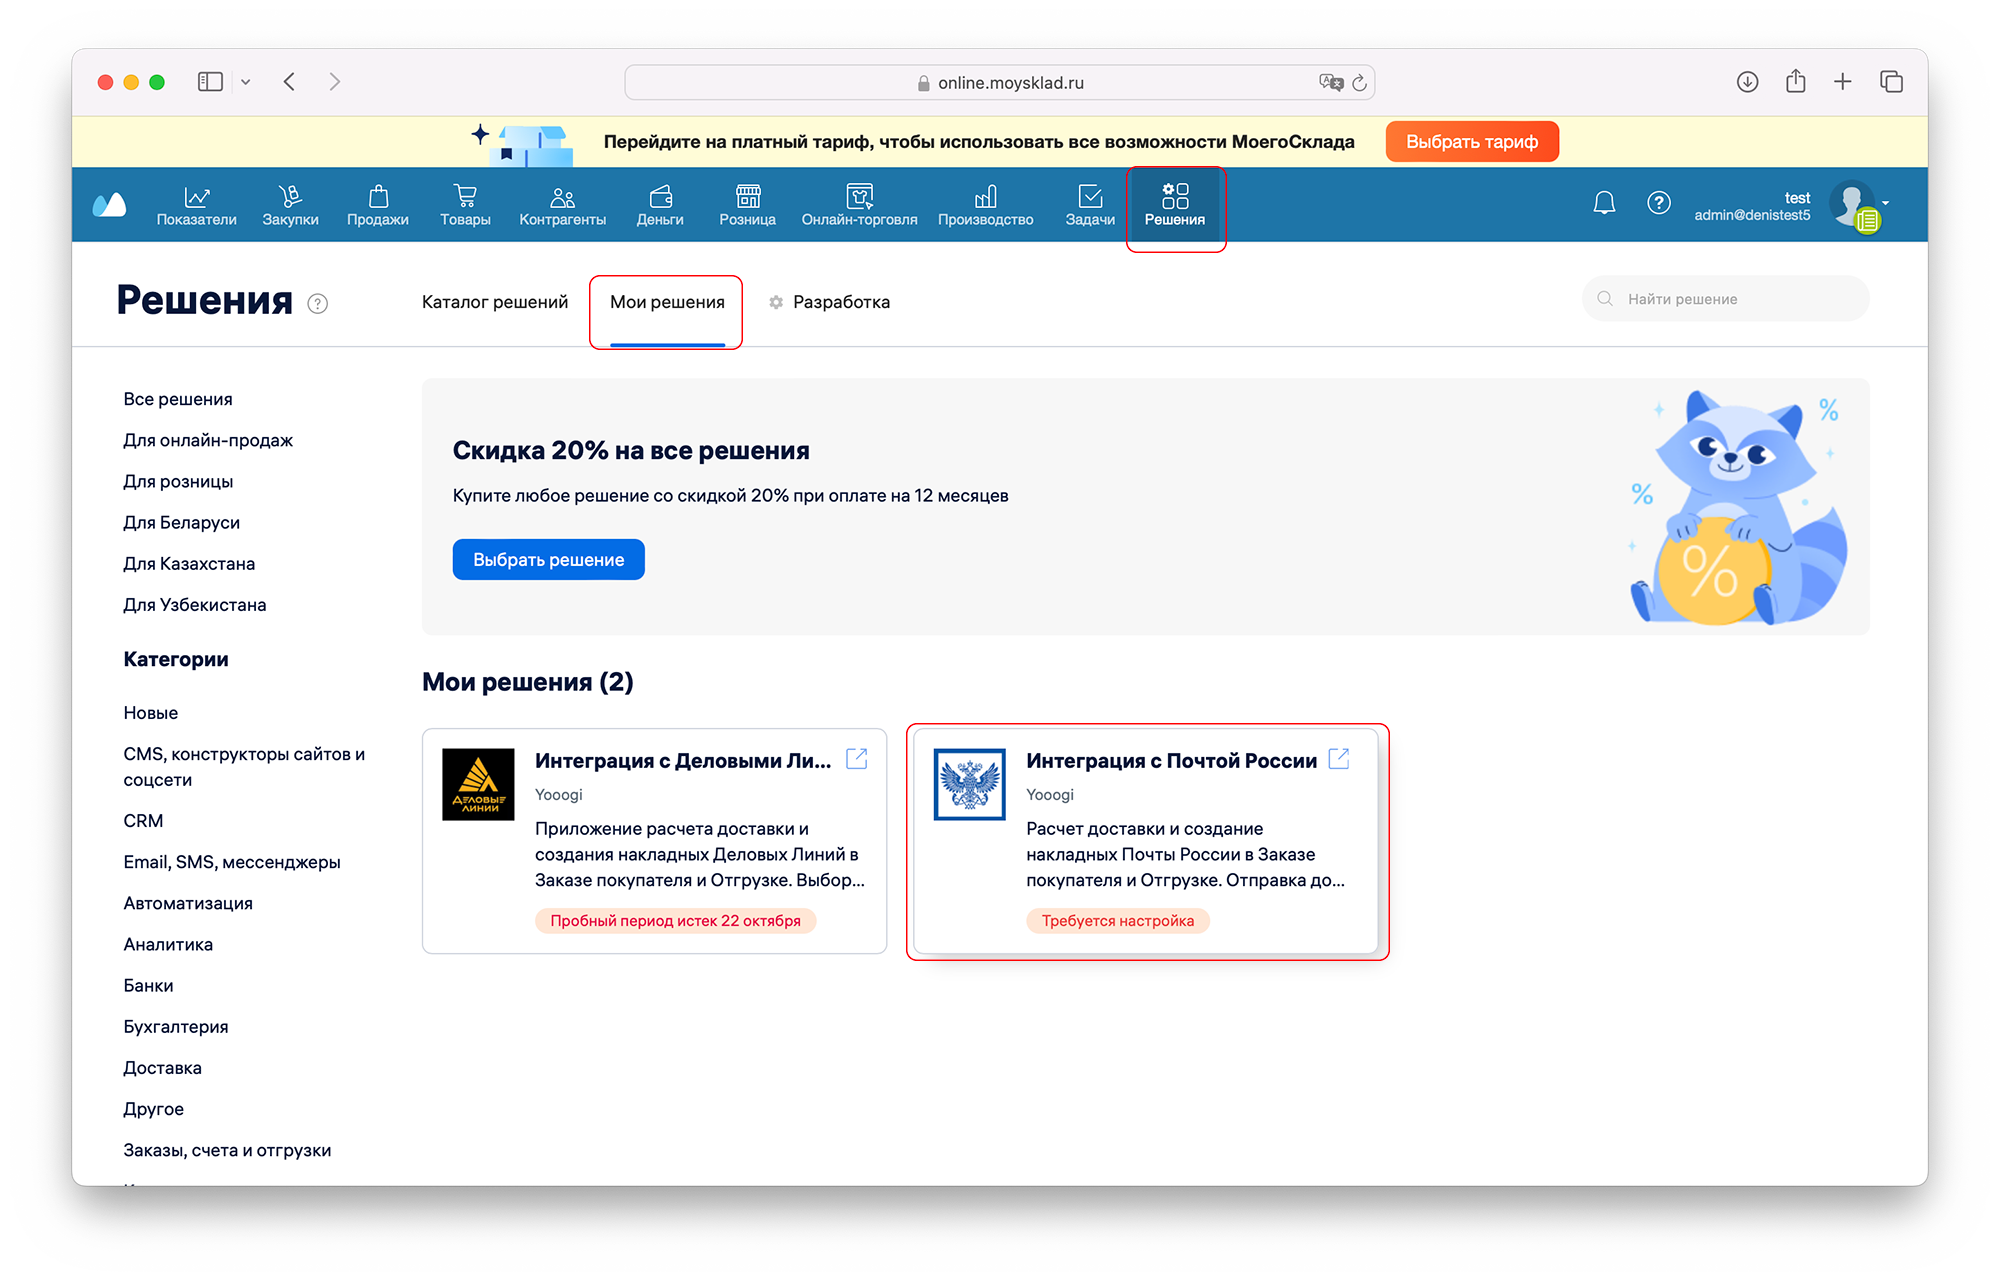Image resolution: width=2000 pixels, height=1281 pixels.
Task: Select the Доставка category
Action: pyautogui.click(x=162, y=1068)
